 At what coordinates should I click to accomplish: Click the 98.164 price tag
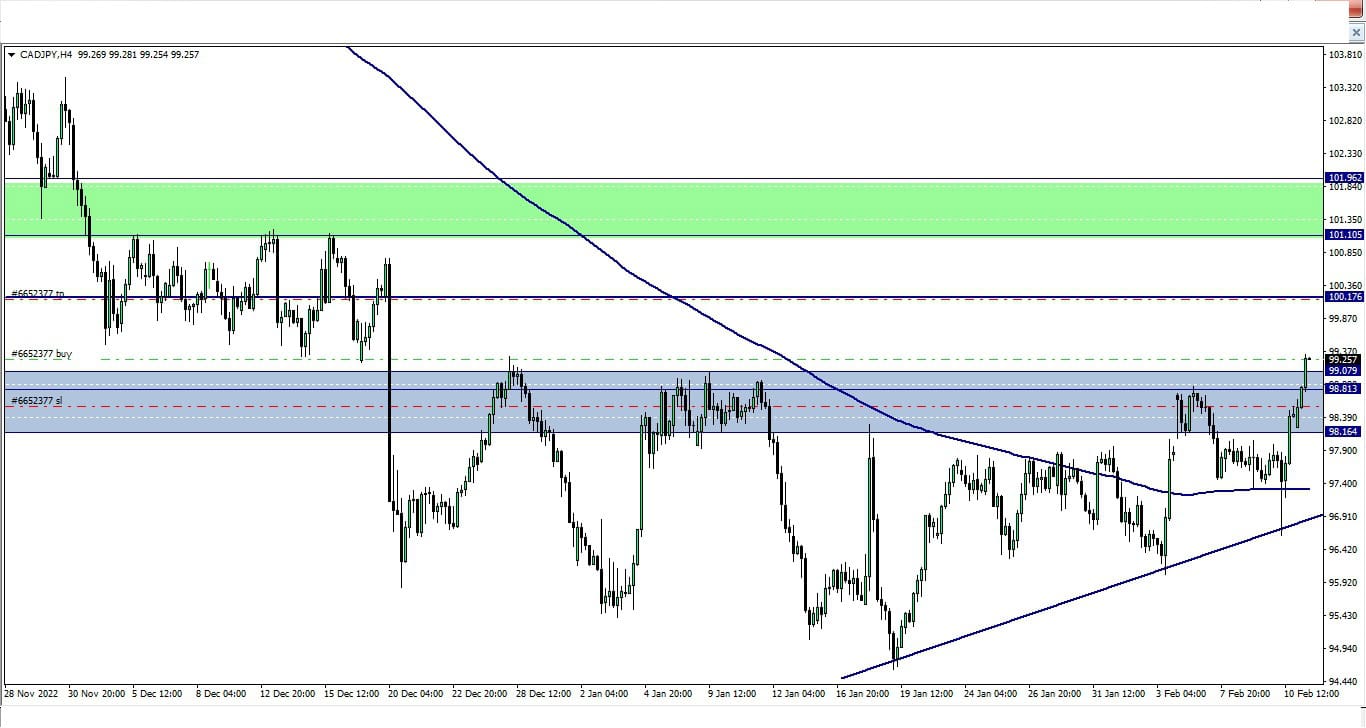1344,432
